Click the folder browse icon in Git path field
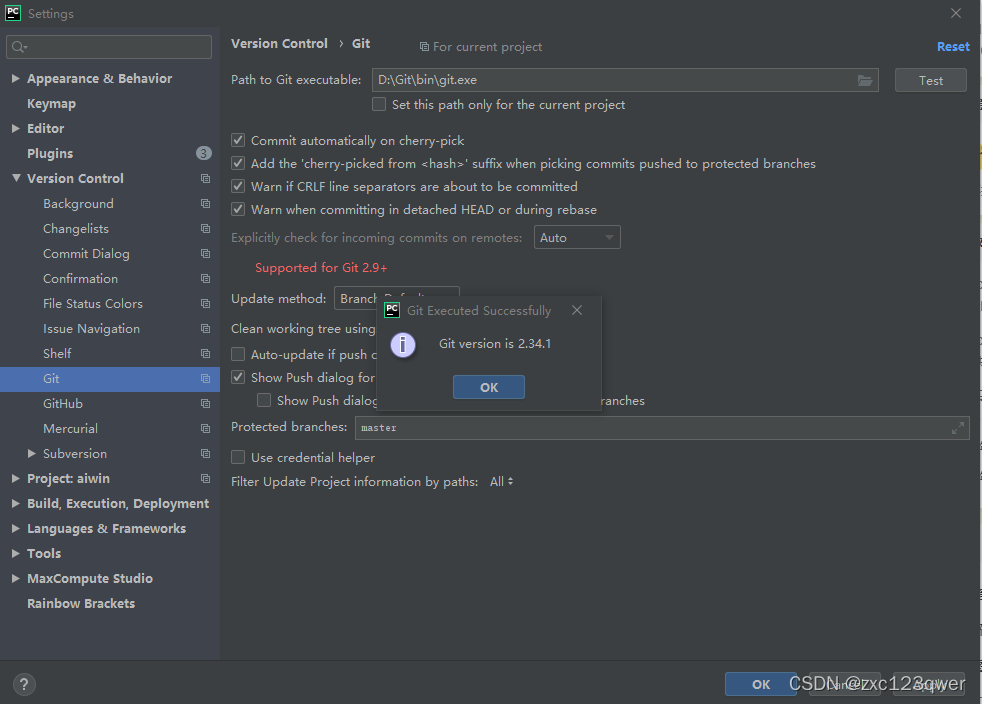 click(x=865, y=80)
